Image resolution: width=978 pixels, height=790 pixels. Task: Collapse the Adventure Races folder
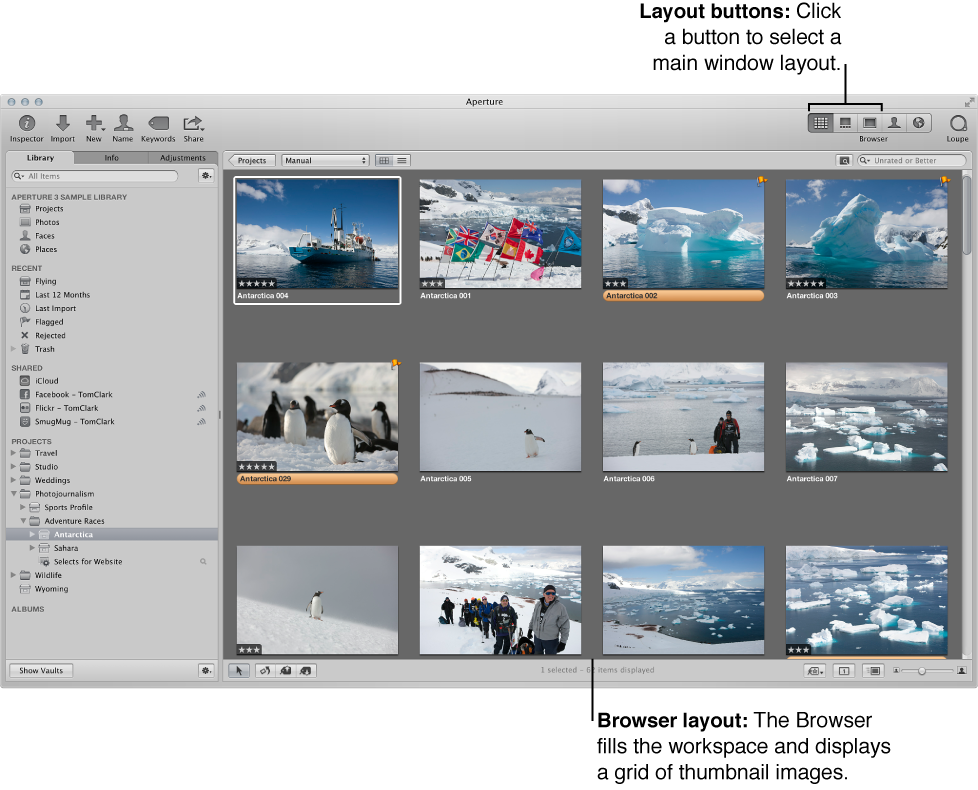click(x=22, y=520)
